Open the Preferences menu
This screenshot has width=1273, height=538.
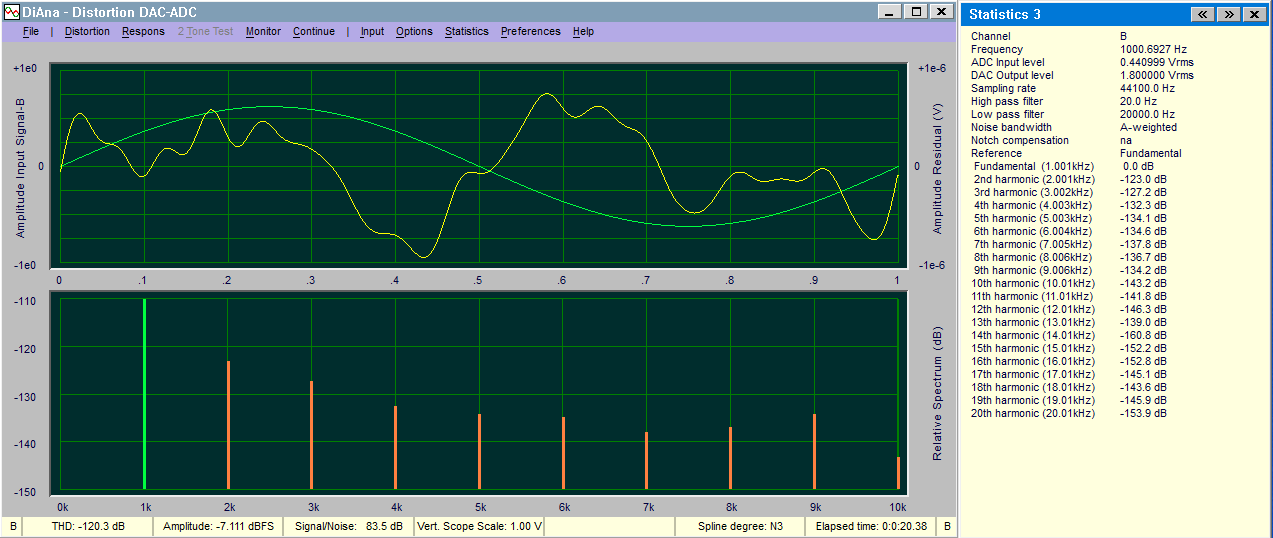click(x=531, y=31)
